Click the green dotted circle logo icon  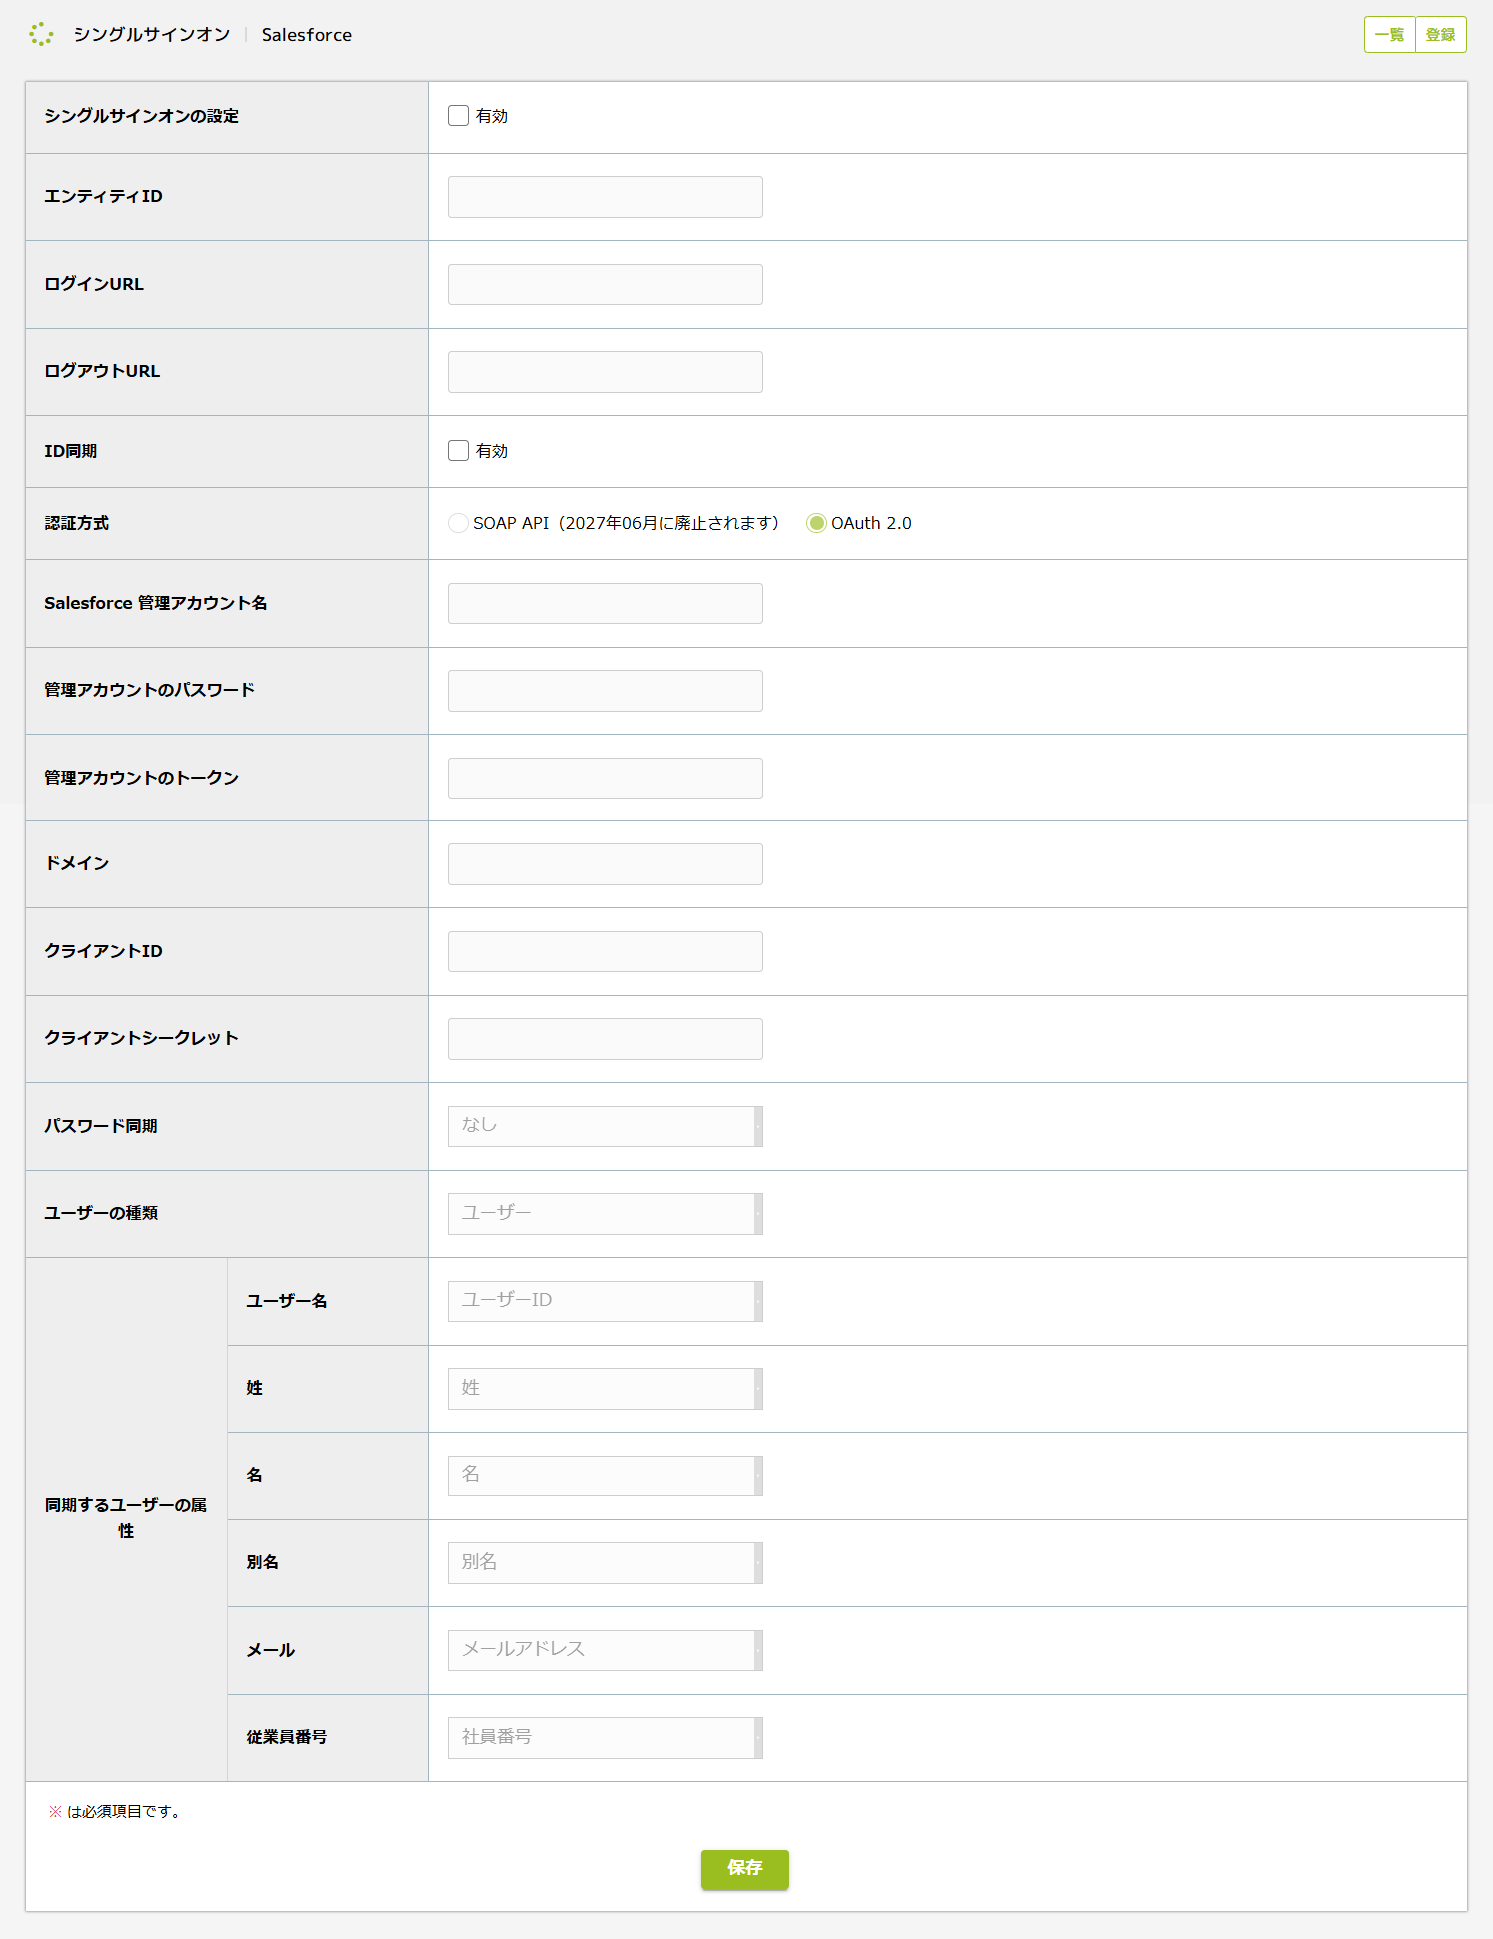point(41,34)
